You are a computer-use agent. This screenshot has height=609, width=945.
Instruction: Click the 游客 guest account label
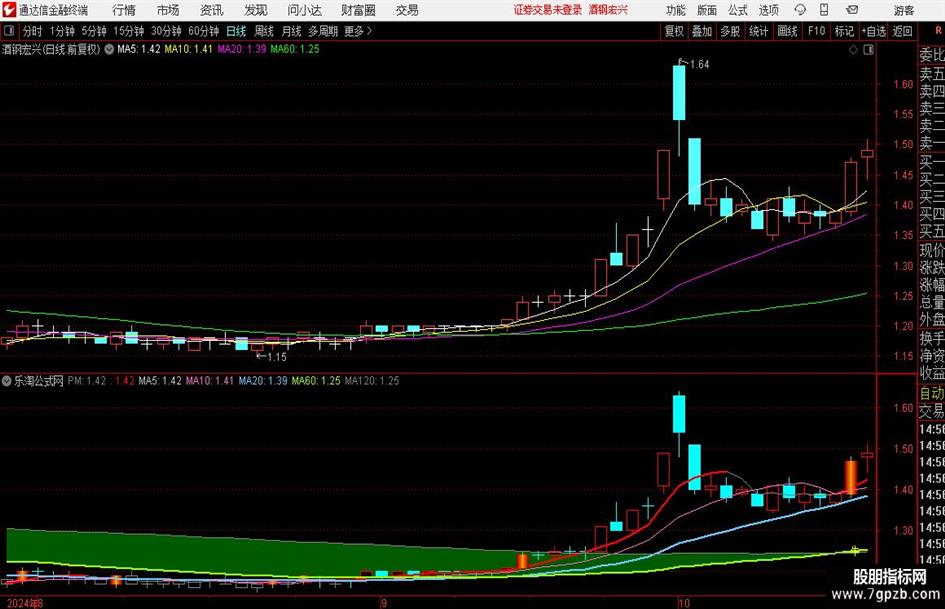point(904,10)
